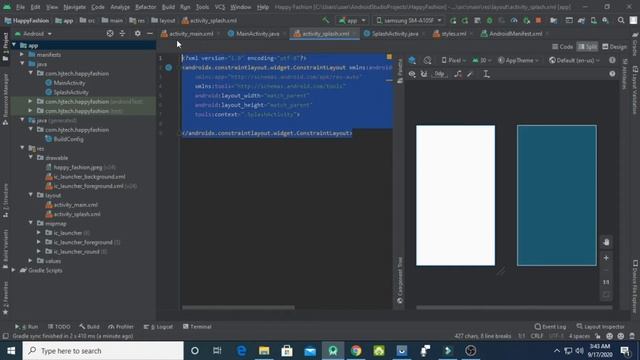Click the orientation for preview icon
Image resolution: width=640 pixels, height=360 pixels.
click(427, 60)
